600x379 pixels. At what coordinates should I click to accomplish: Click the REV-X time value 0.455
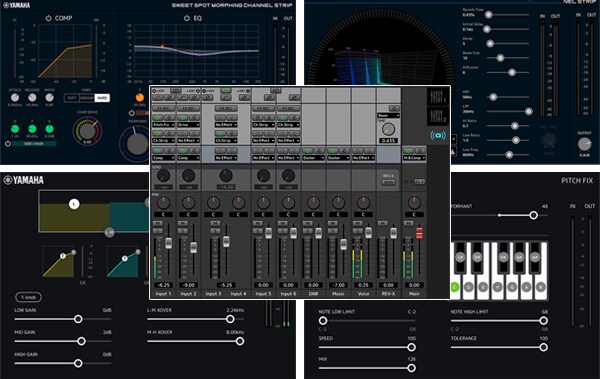(x=388, y=141)
